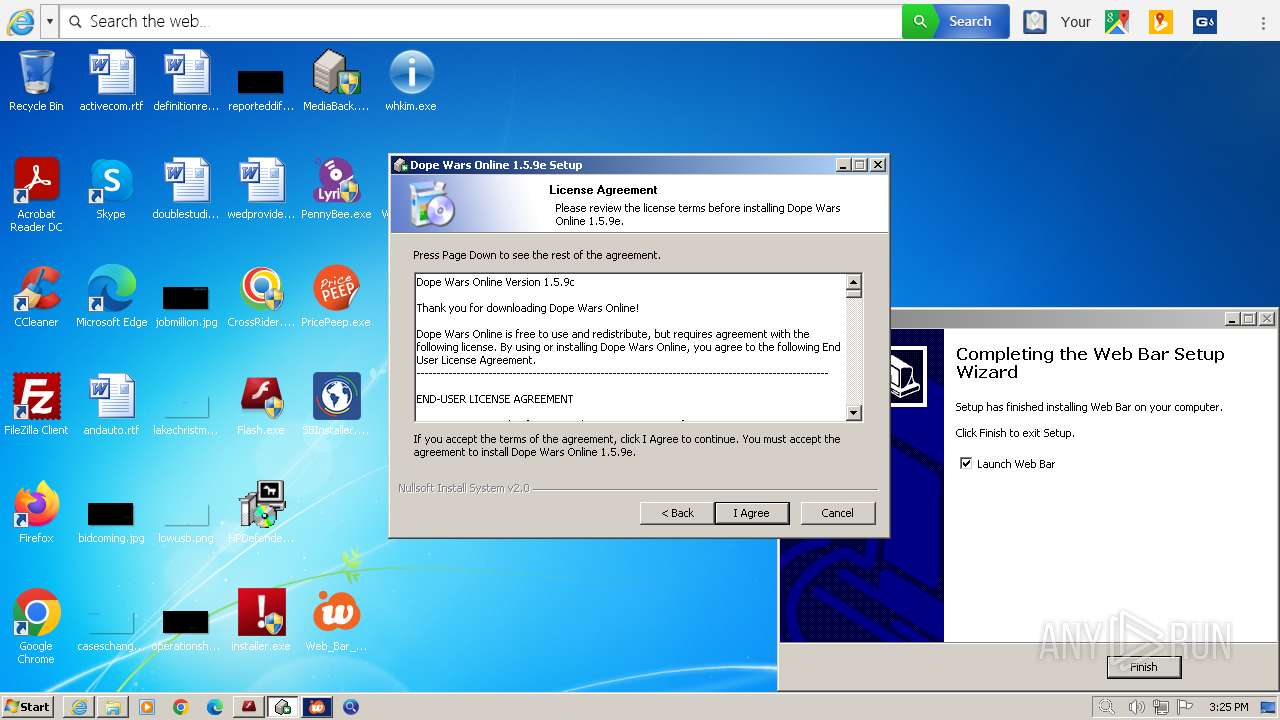Click the Edge taskbar icon
Screen dimensions: 1280x720
pyautogui.click(x=215, y=707)
